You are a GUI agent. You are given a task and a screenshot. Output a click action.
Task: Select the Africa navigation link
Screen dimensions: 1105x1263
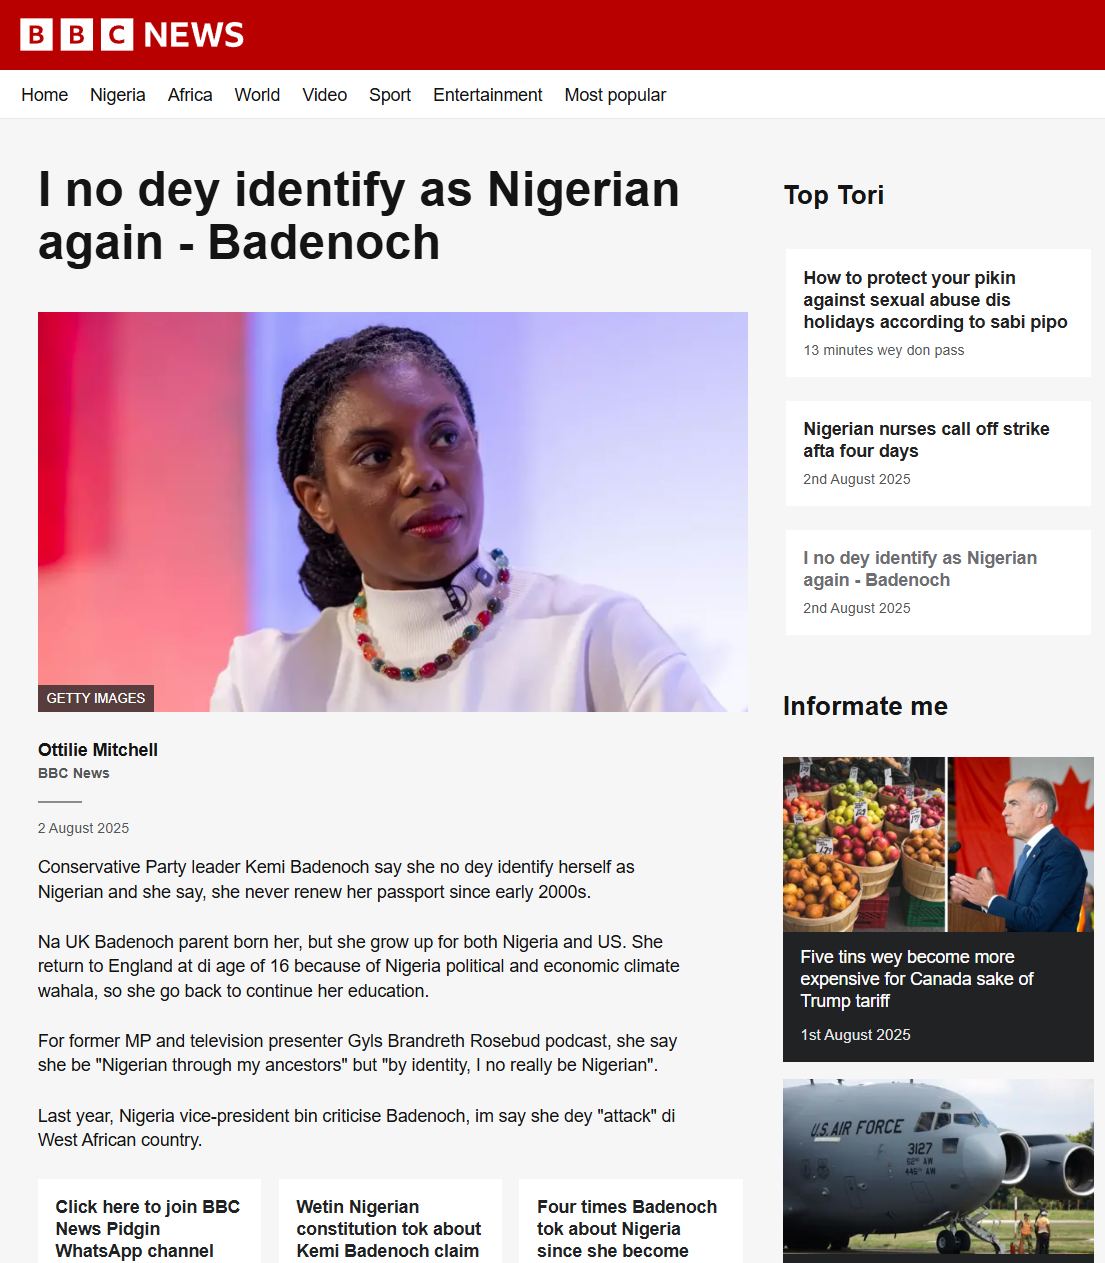190,95
